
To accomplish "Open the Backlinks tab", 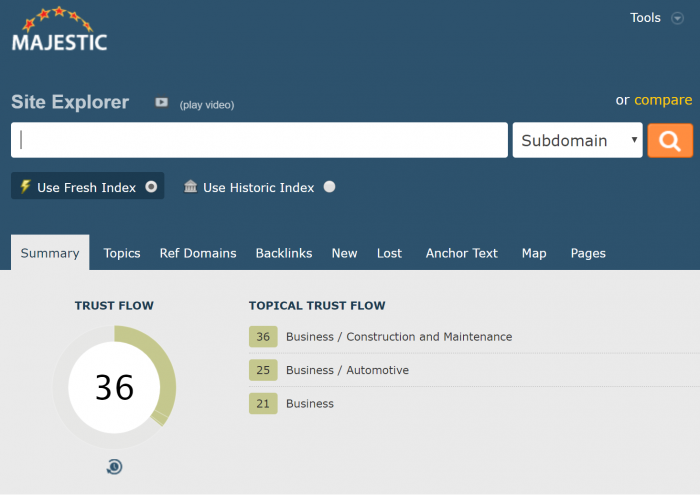I will coord(284,253).
